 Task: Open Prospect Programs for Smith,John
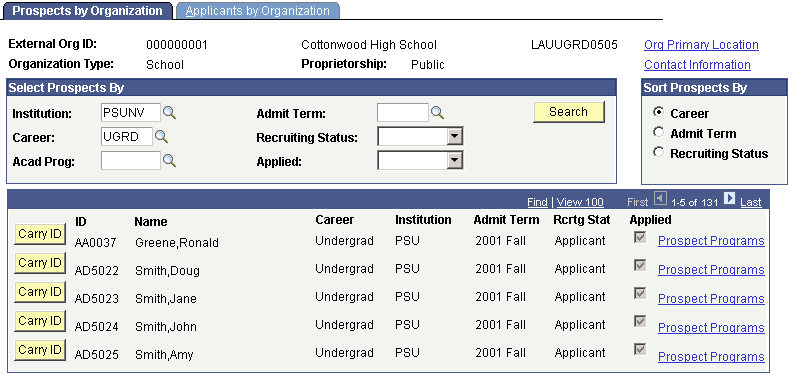711,327
